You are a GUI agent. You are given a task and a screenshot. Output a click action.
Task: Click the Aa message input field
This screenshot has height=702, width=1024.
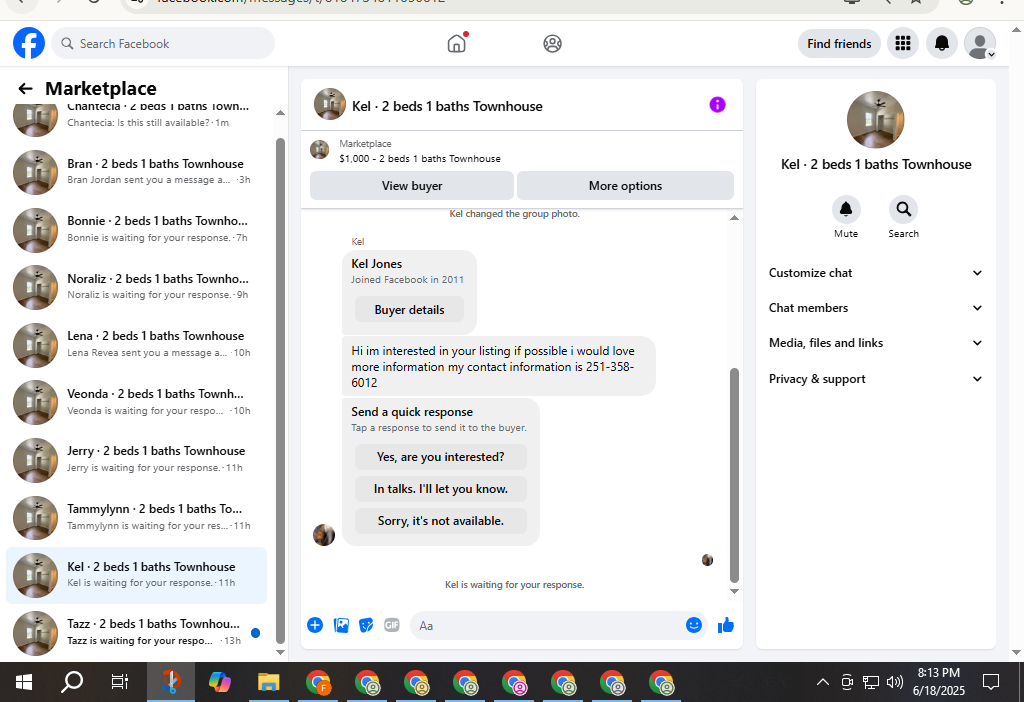(x=549, y=626)
